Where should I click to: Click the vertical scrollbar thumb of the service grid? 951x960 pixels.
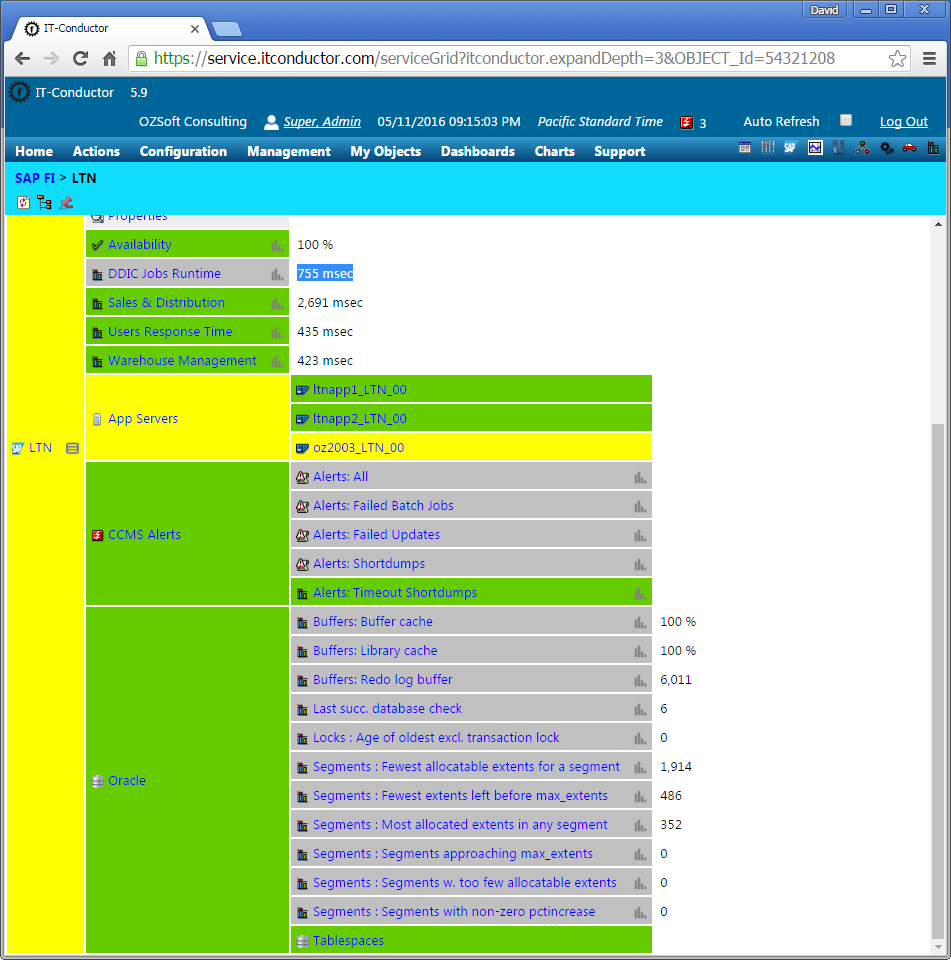click(938, 681)
